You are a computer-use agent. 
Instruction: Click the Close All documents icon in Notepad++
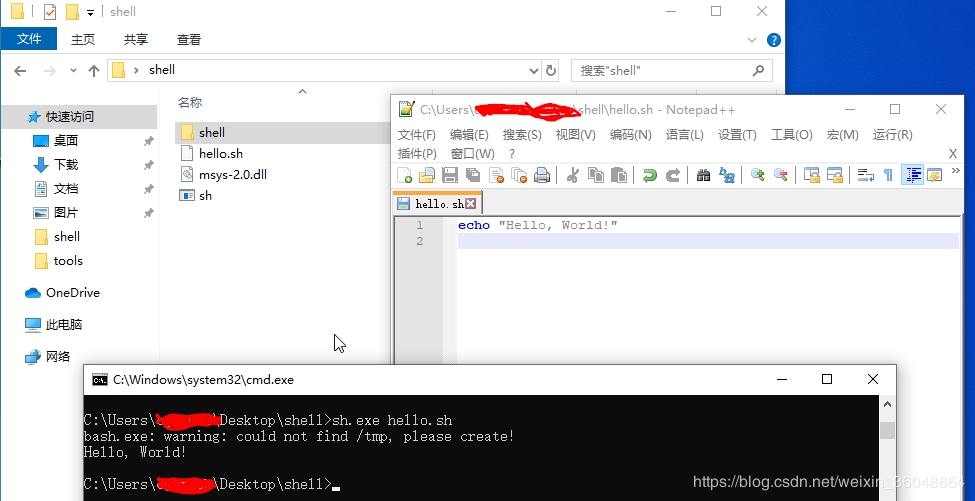(519, 175)
